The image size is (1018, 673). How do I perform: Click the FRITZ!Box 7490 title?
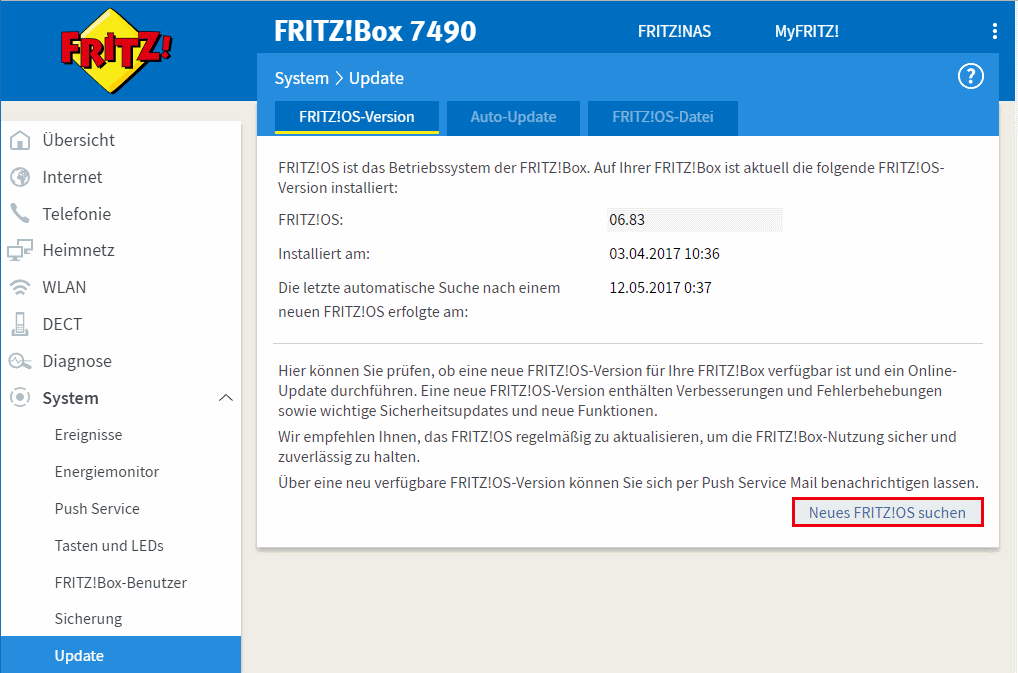click(375, 31)
